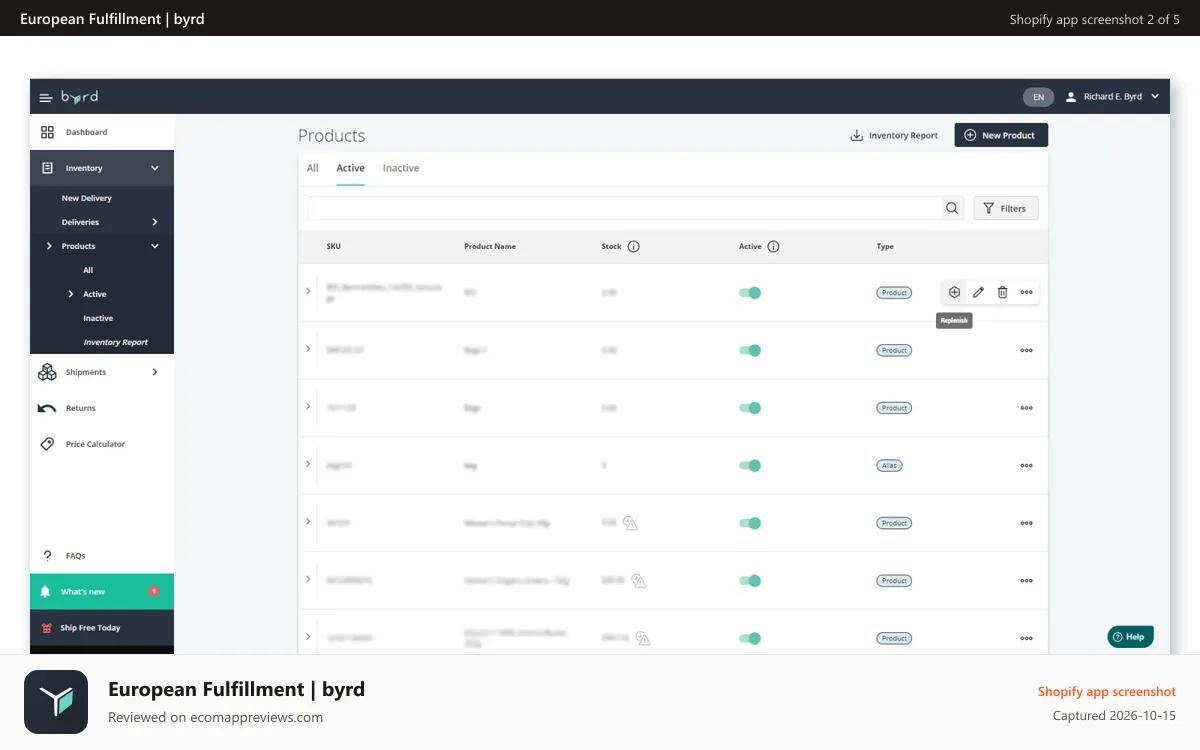Click the Ship Free Today gift icon
The image size is (1200, 750).
(x=45, y=628)
